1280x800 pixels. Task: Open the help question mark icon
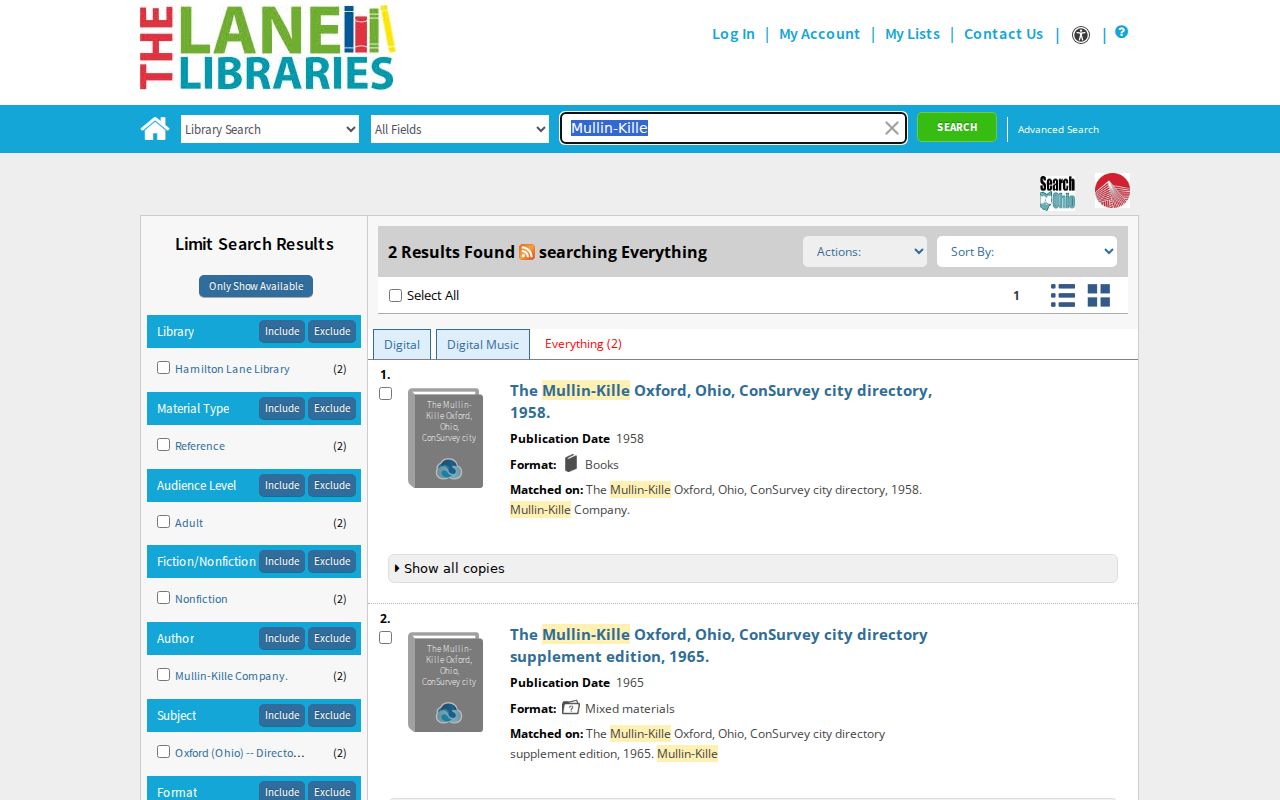pos(1122,32)
